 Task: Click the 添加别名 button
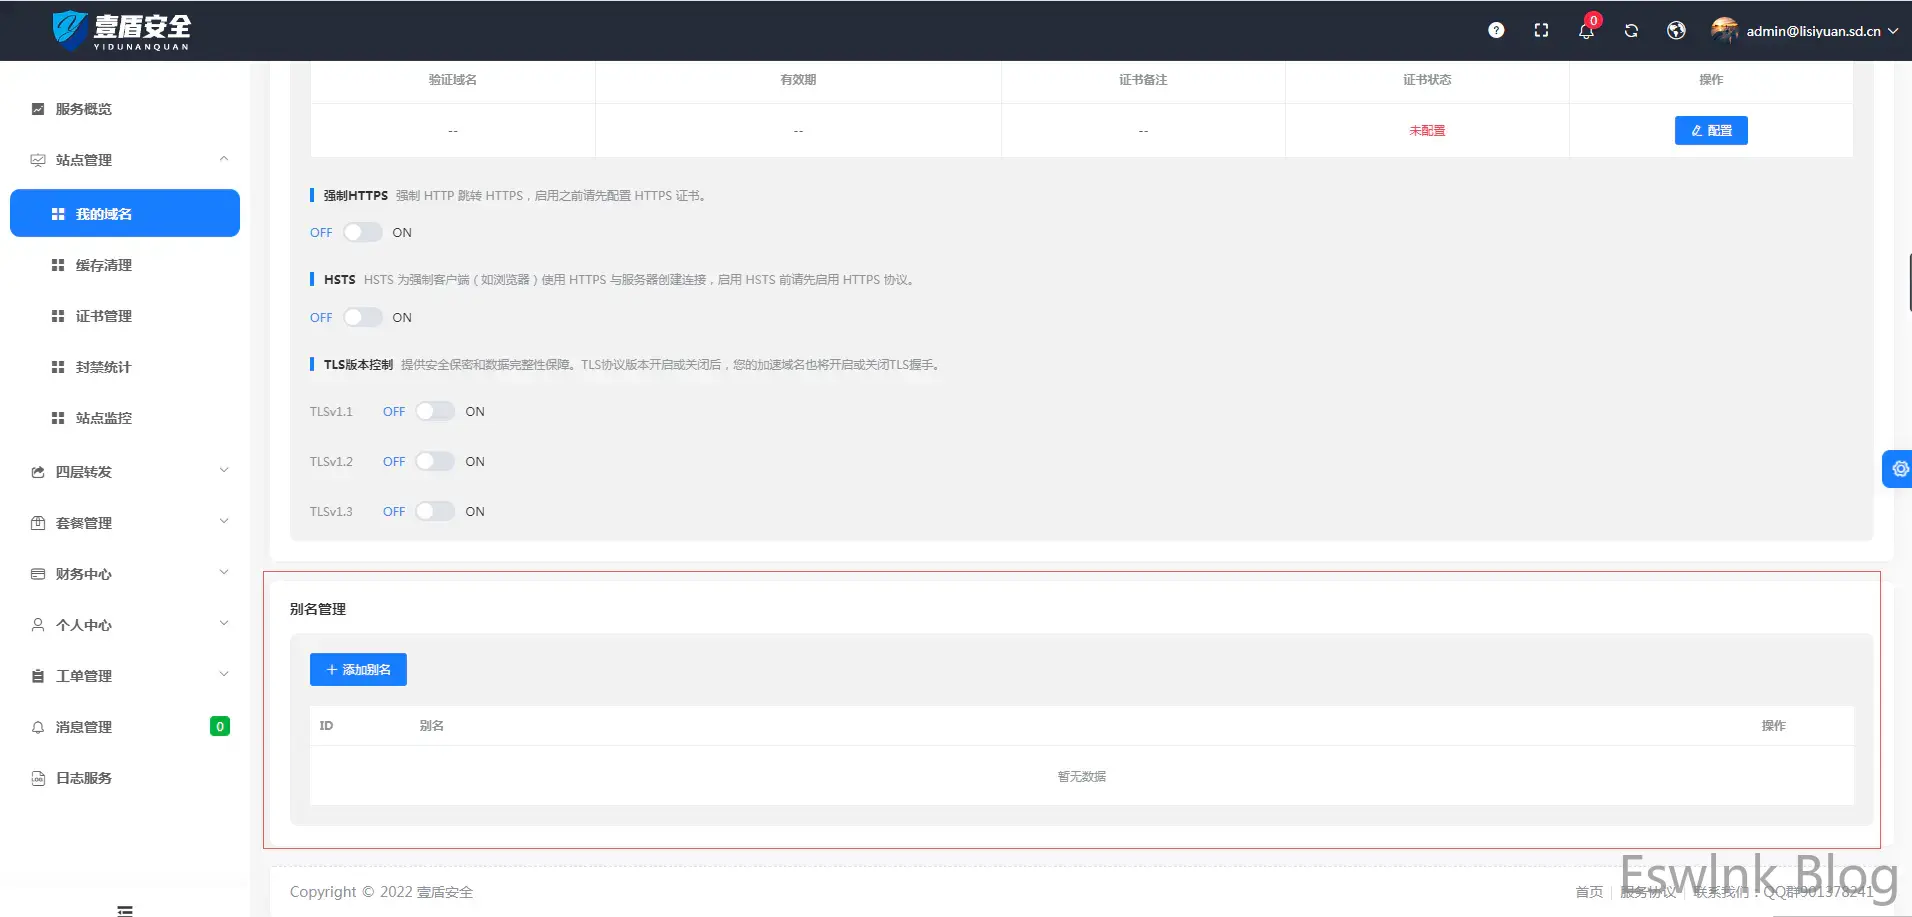pyautogui.click(x=358, y=669)
